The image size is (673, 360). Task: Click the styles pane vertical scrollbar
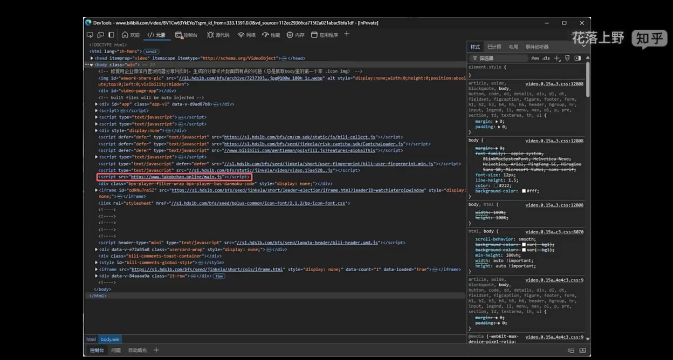(x=587, y=79)
